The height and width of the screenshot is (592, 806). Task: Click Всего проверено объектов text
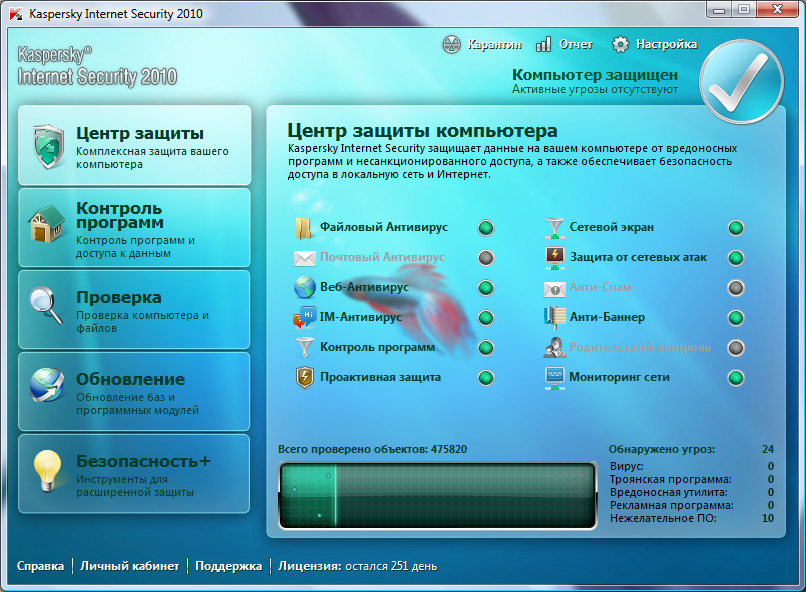[373, 449]
